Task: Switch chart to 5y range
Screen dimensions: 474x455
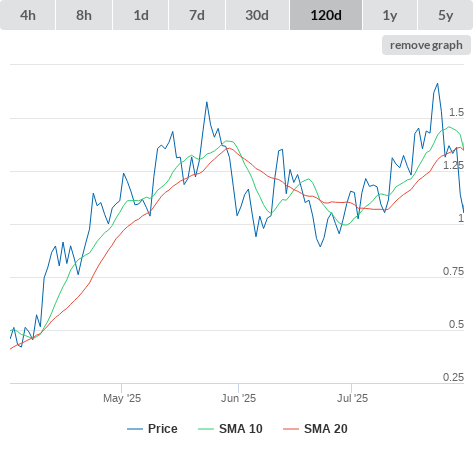Action: (x=446, y=15)
